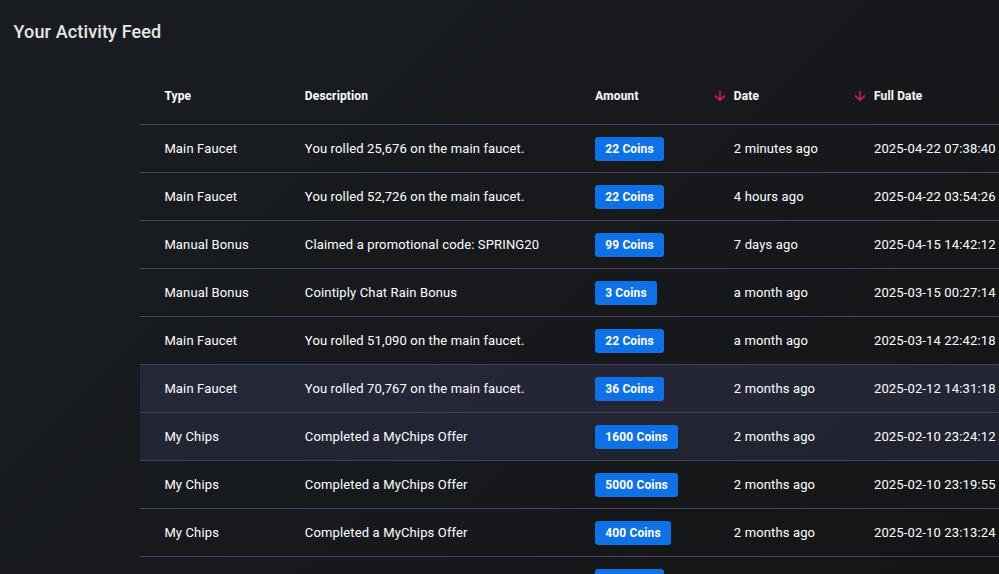Screen dimensions: 999x574
Task: Click '2 months ago' in 1600 Coins row
Action: pos(774,436)
